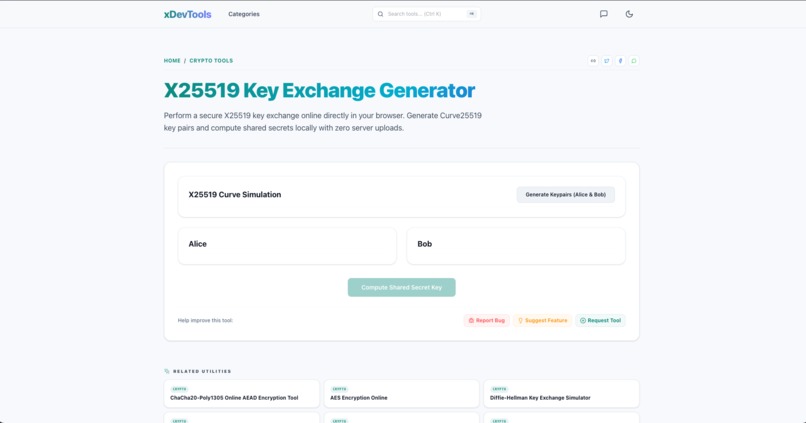Screen dimensions: 806x423
Task: Click the Report Bug button
Action: (x=486, y=320)
